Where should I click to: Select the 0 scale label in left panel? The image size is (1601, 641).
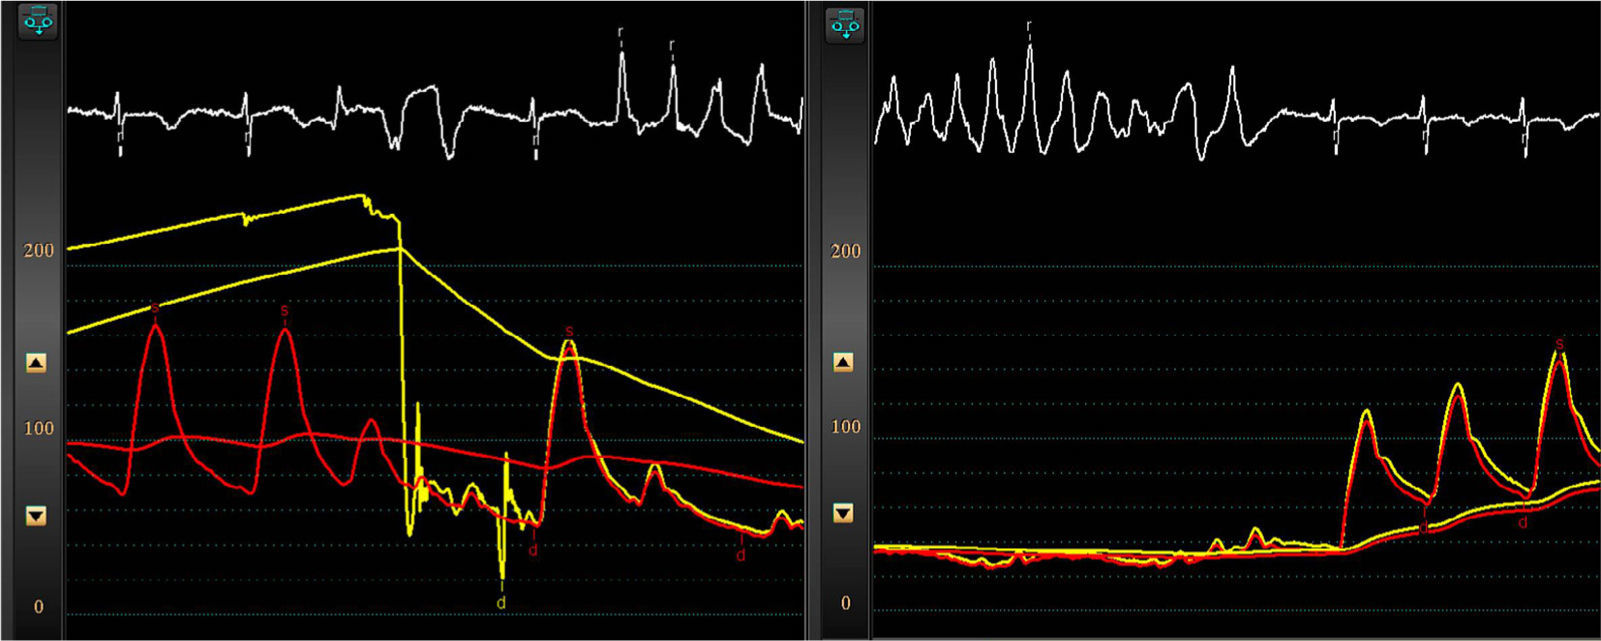39,607
